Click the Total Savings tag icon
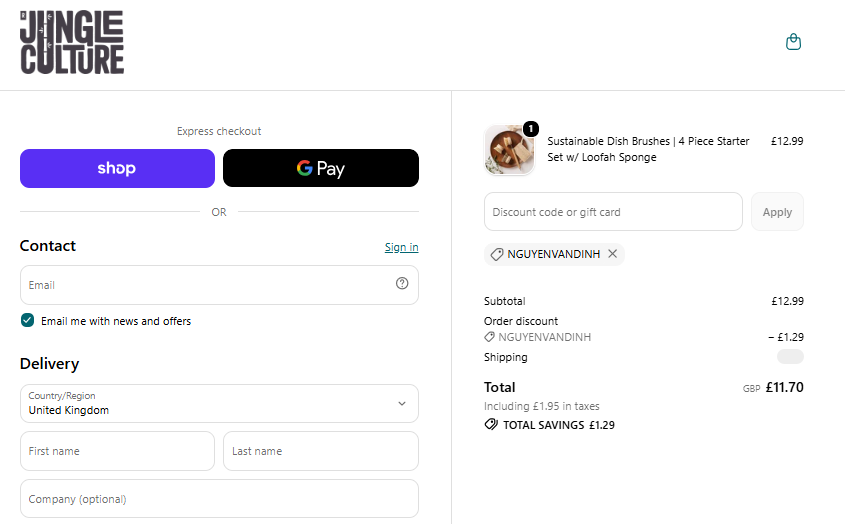 tap(491, 424)
